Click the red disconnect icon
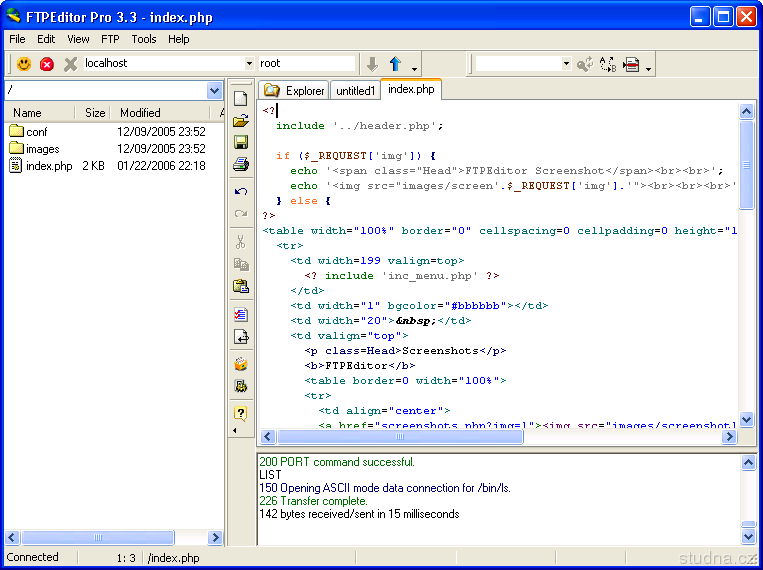This screenshot has height=570, width=763. click(47, 64)
